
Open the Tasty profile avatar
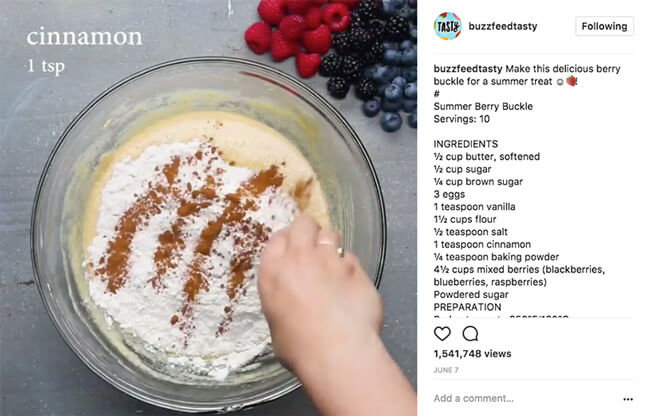tap(447, 26)
